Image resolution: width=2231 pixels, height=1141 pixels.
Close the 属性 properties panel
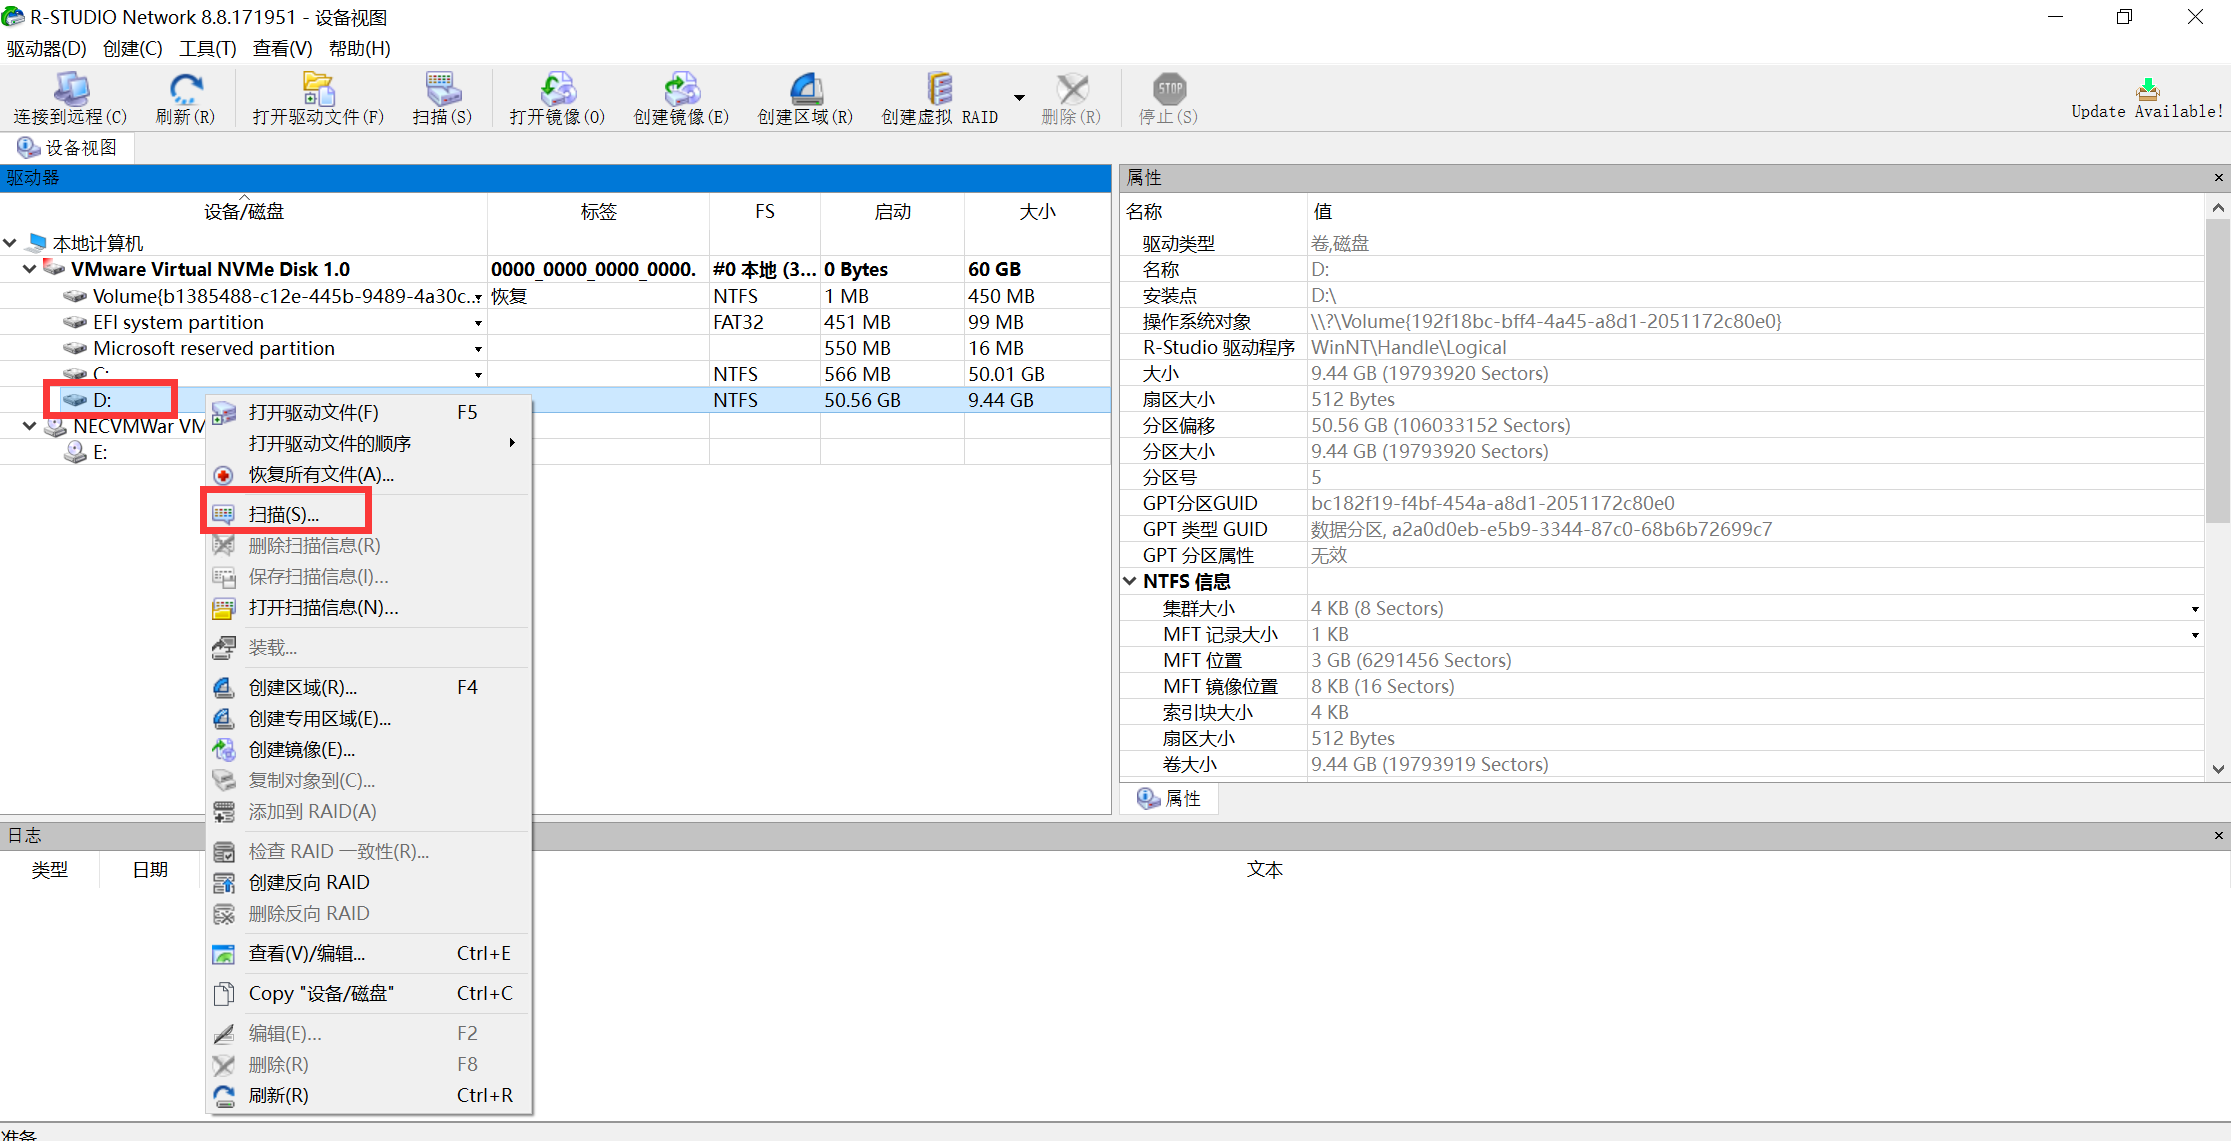pos(2219,178)
